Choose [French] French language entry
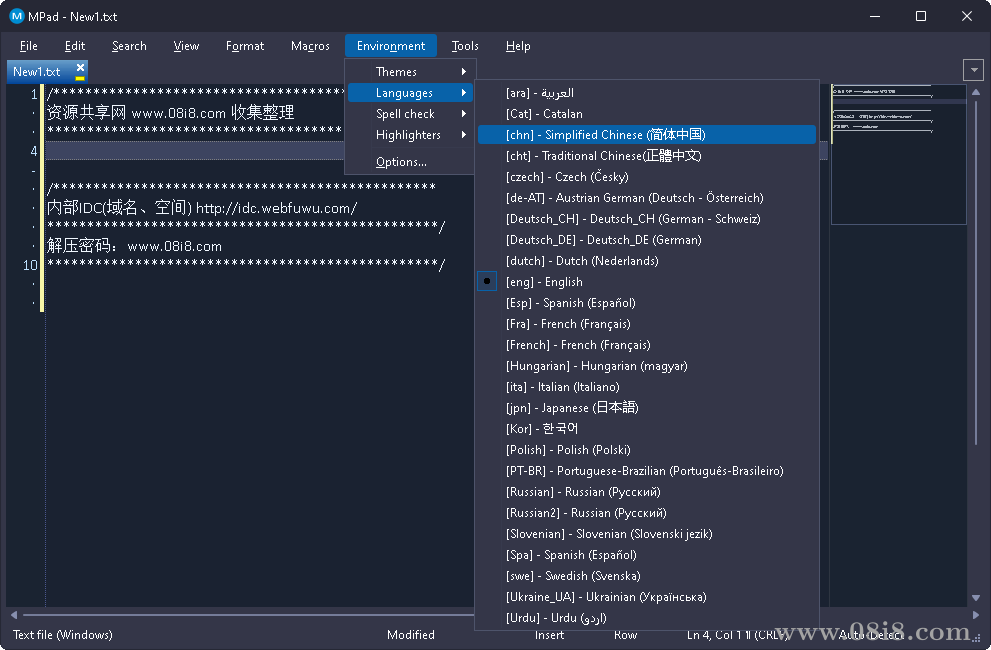 [647, 345]
